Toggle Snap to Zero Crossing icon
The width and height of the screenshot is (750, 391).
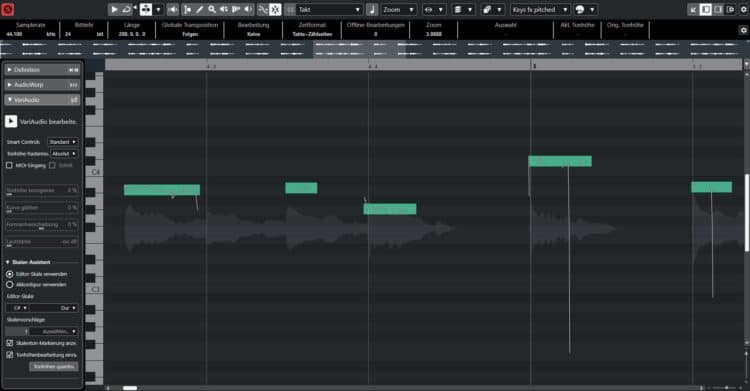click(263, 10)
